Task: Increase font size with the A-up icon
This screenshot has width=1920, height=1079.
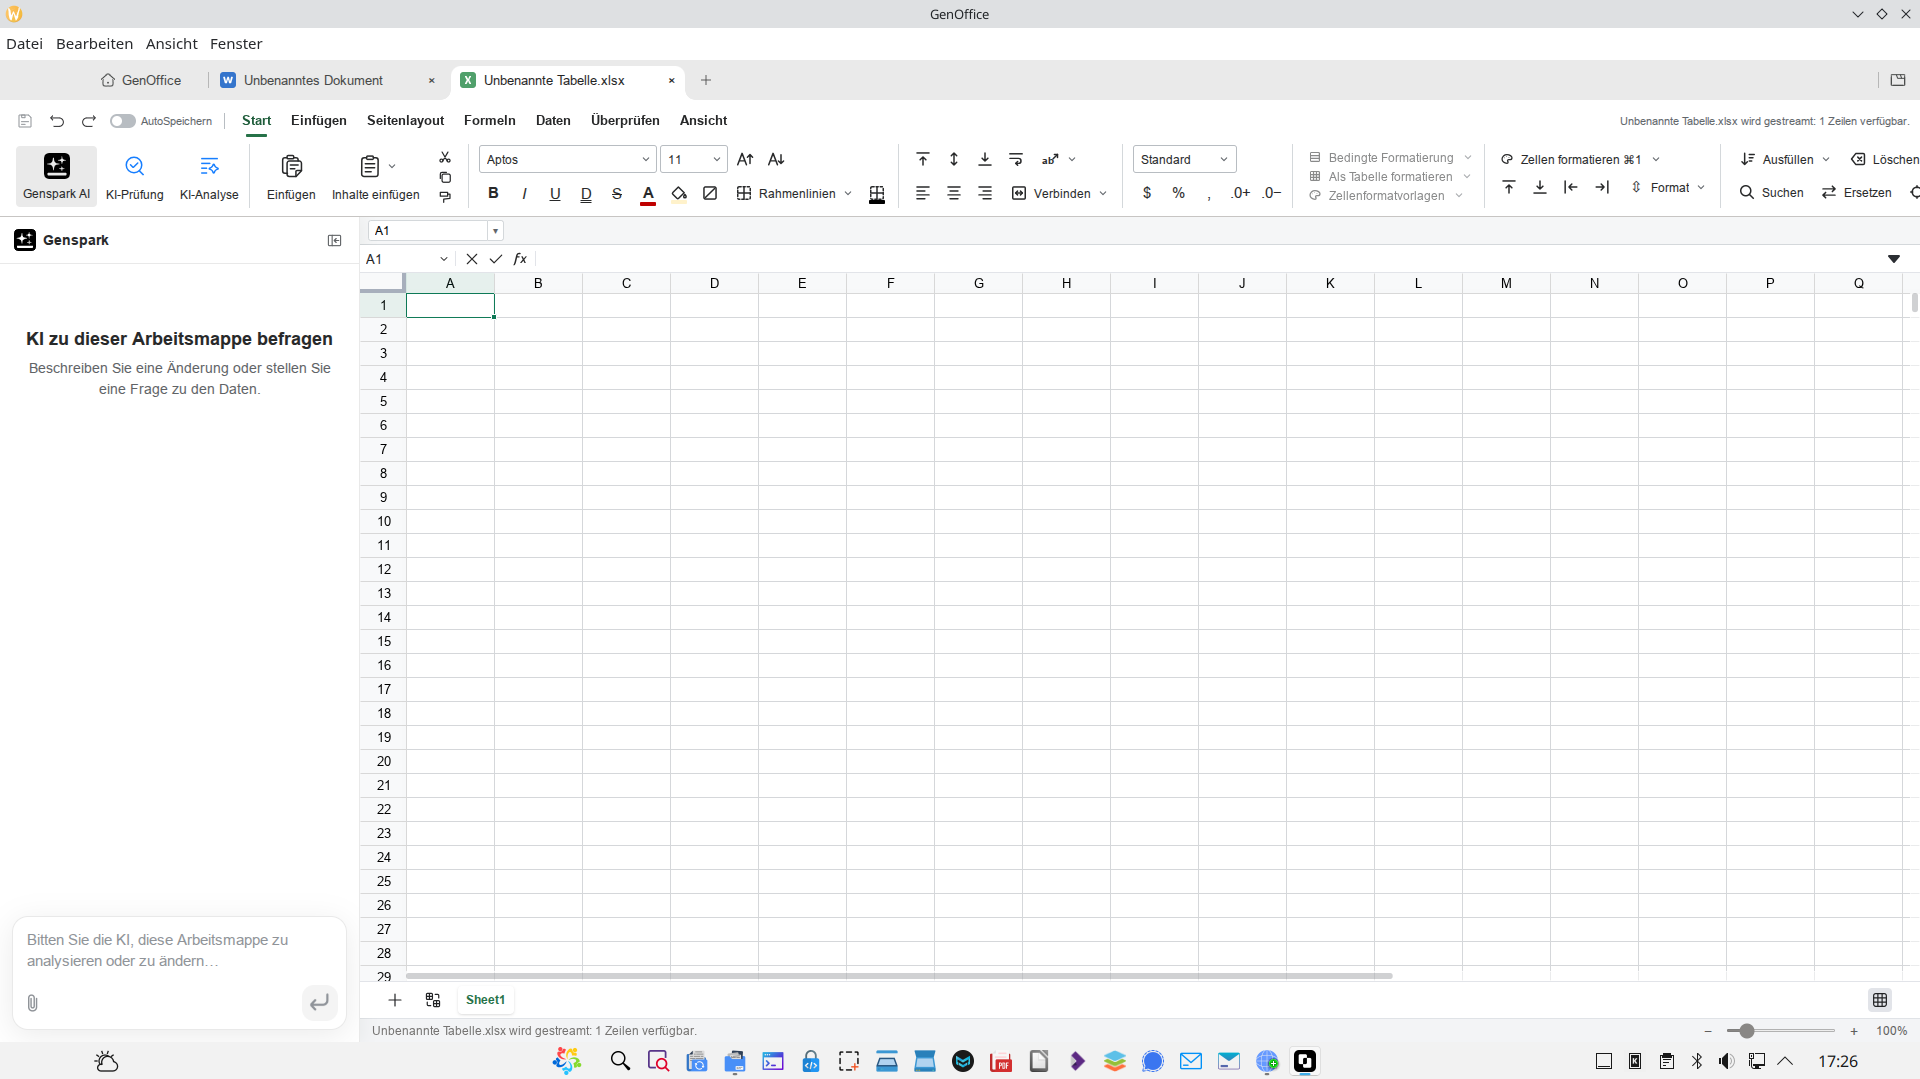Action: [x=745, y=159]
